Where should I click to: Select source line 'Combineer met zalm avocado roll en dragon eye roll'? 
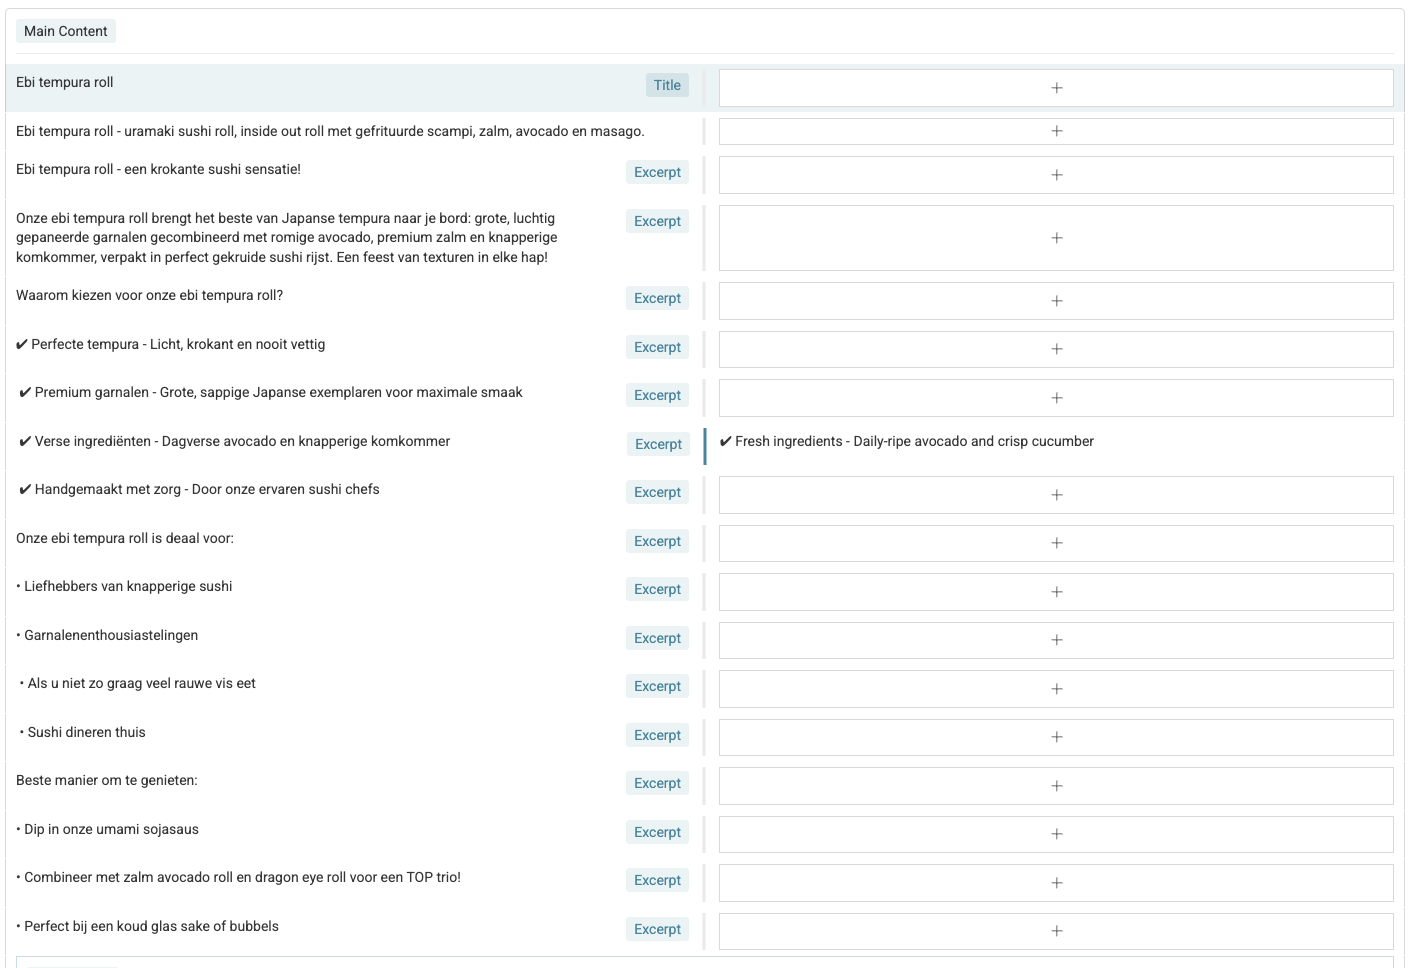pyautogui.click(x=239, y=877)
